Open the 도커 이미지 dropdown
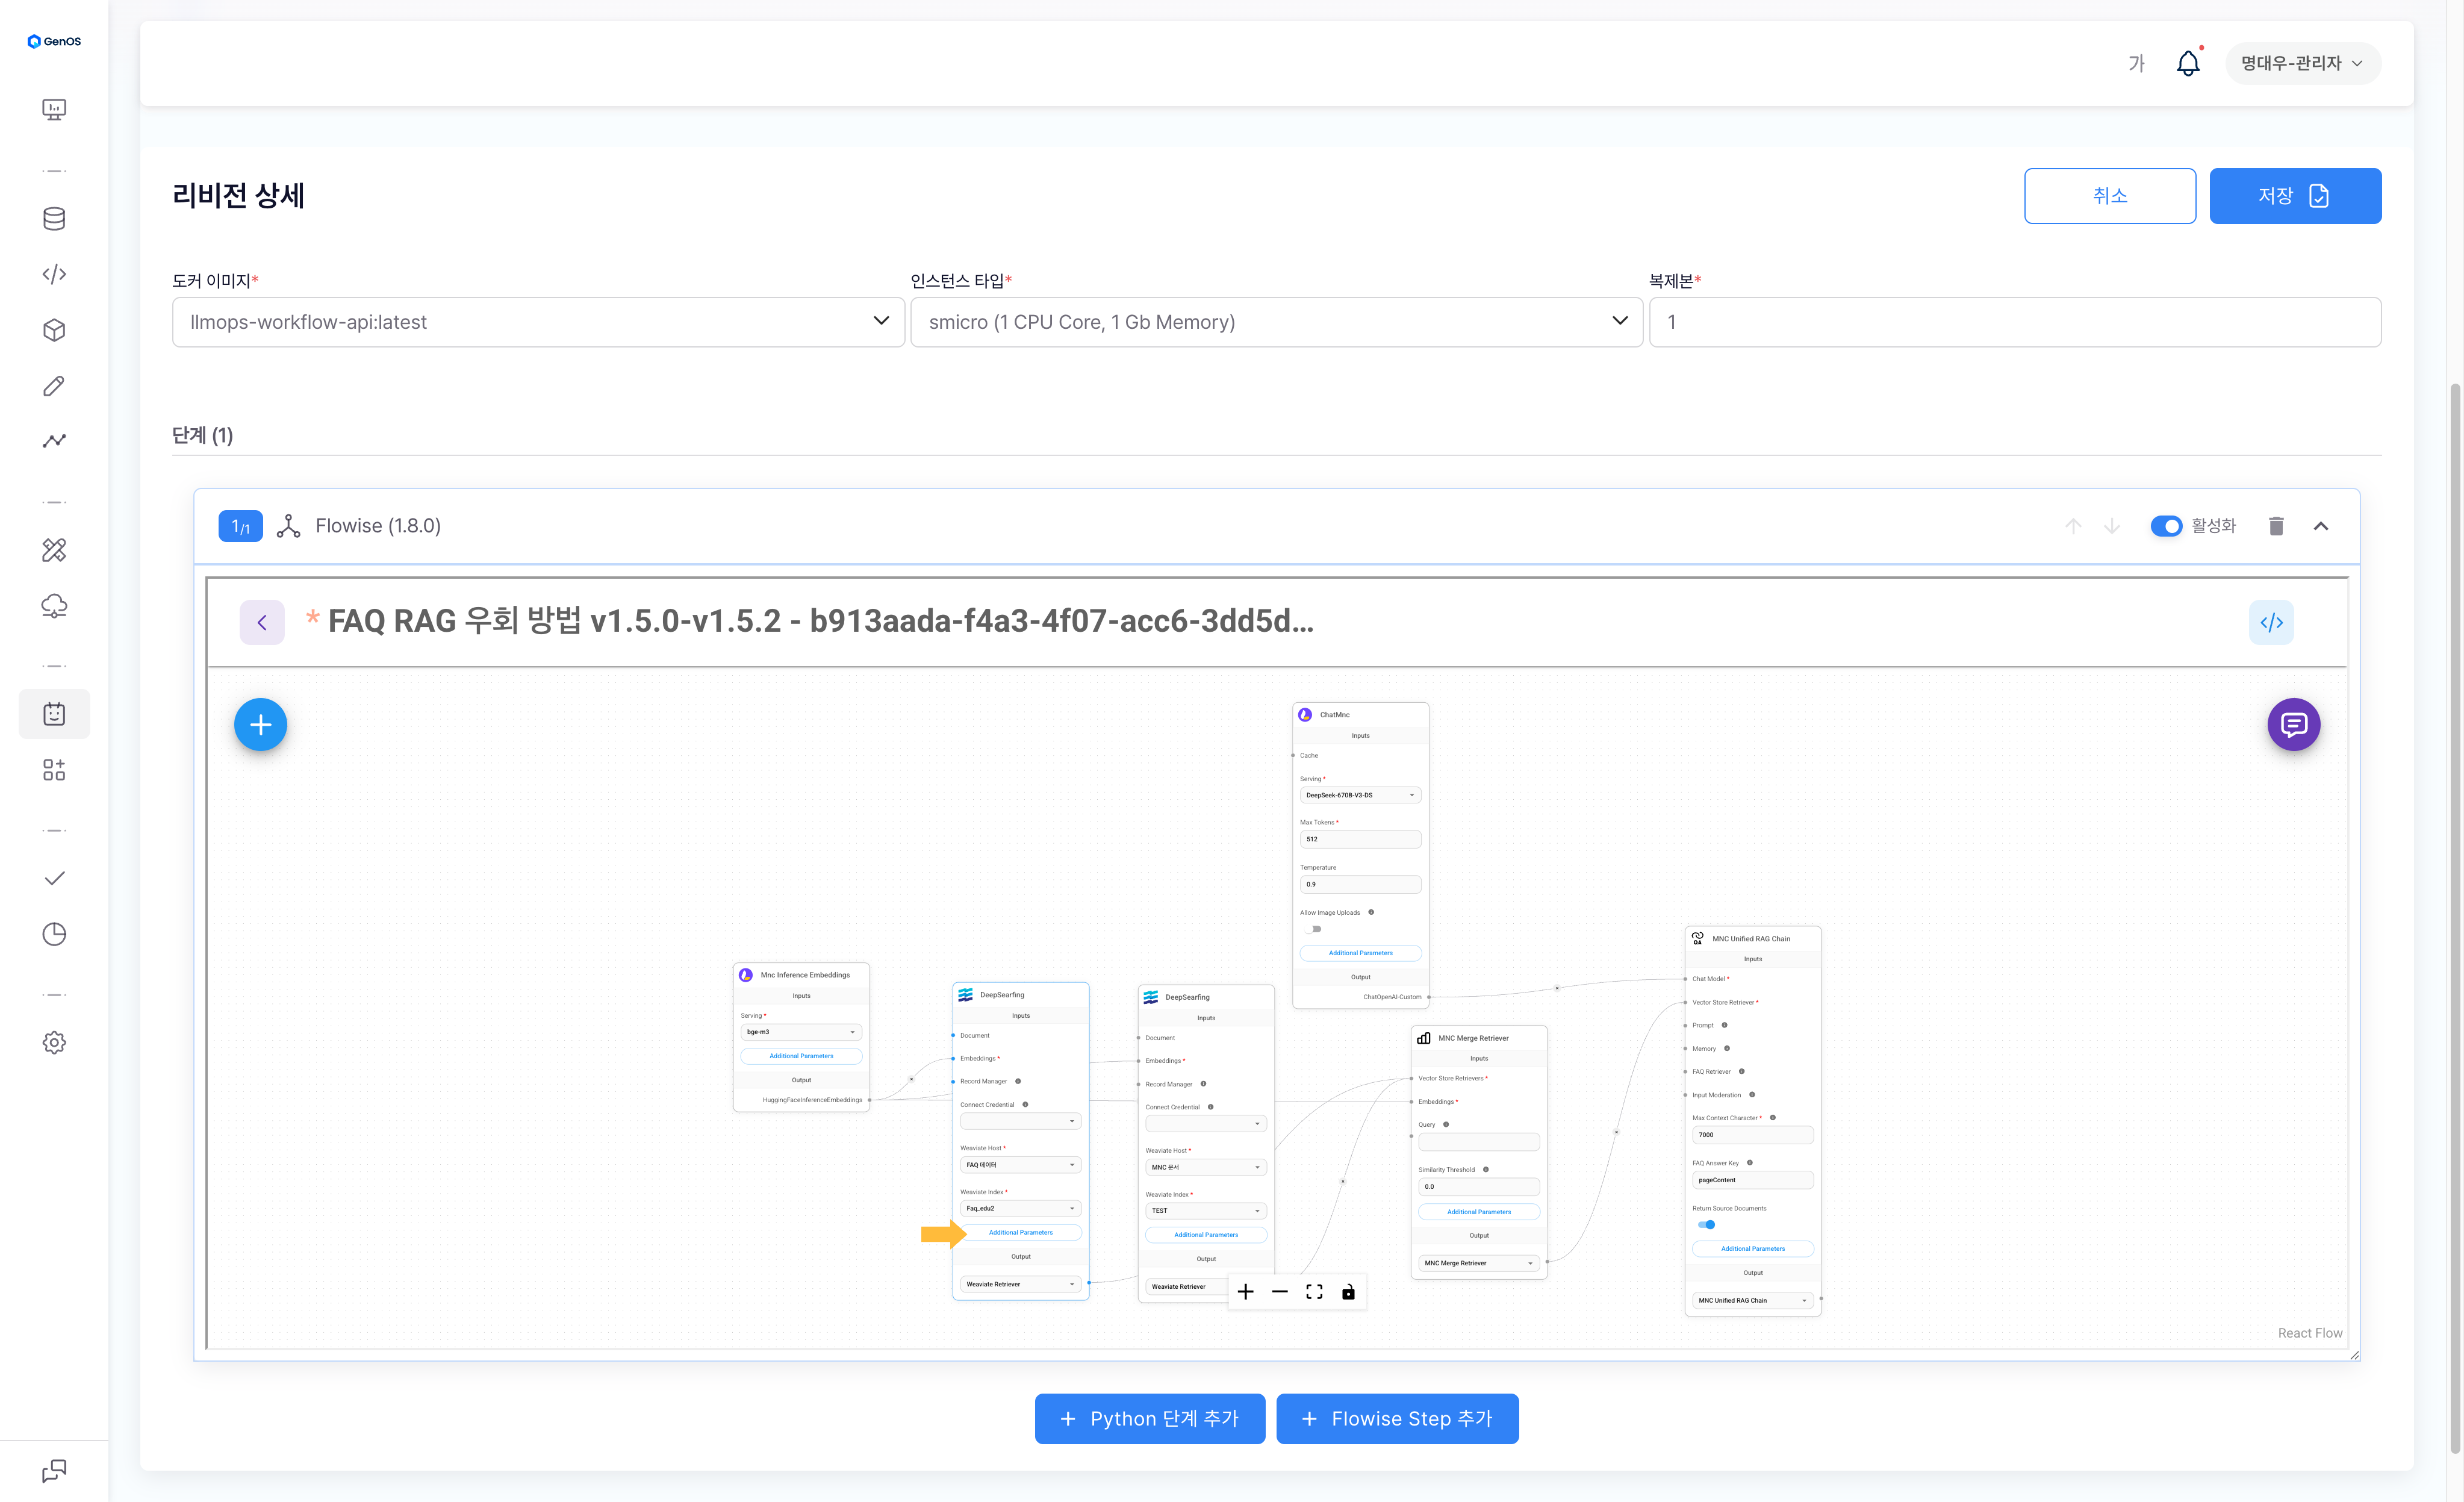The height and width of the screenshot is (1502, 2464). (x=538, y=322)
